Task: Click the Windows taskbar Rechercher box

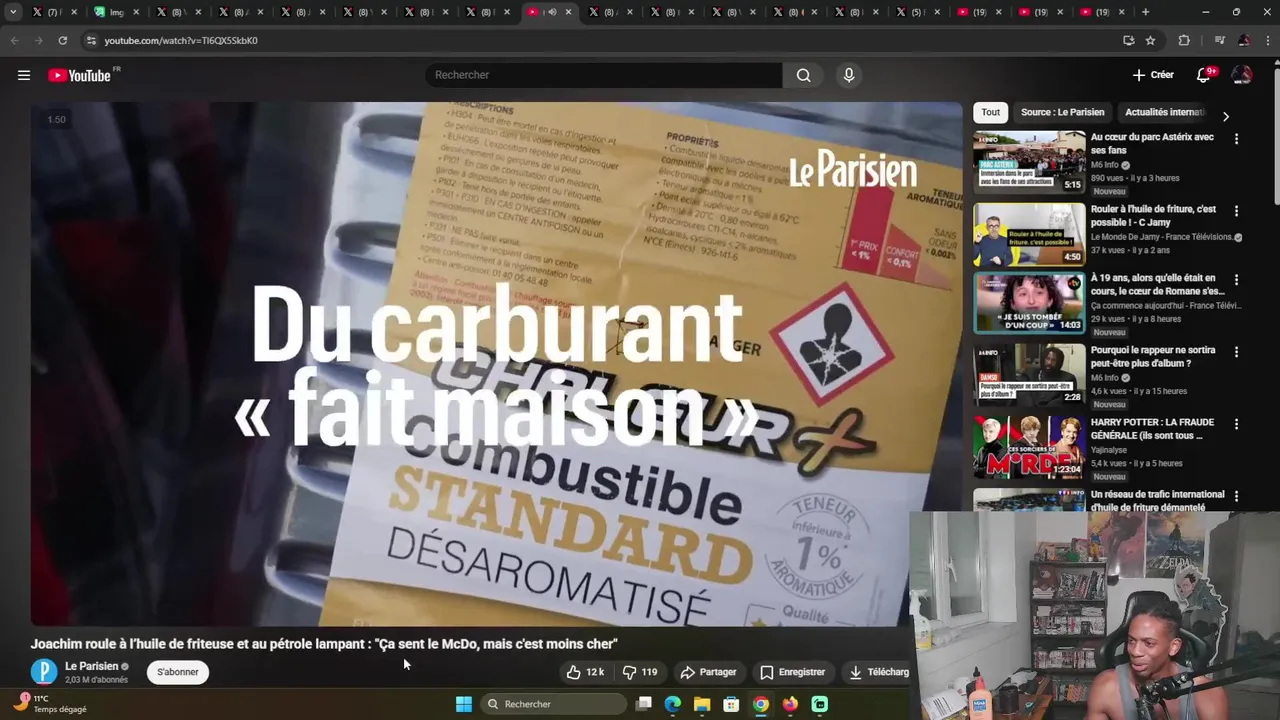Action: (x=553, y=704)
